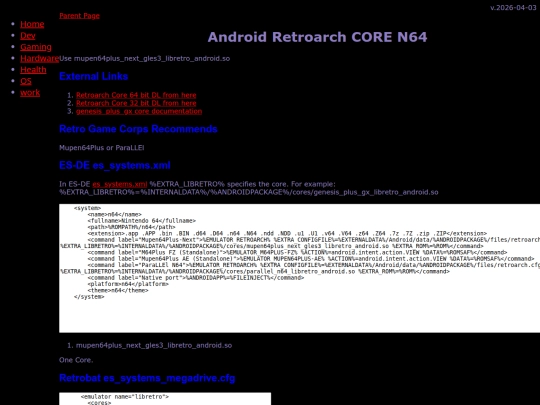Open the Hardware nav link

coord(40,58)
